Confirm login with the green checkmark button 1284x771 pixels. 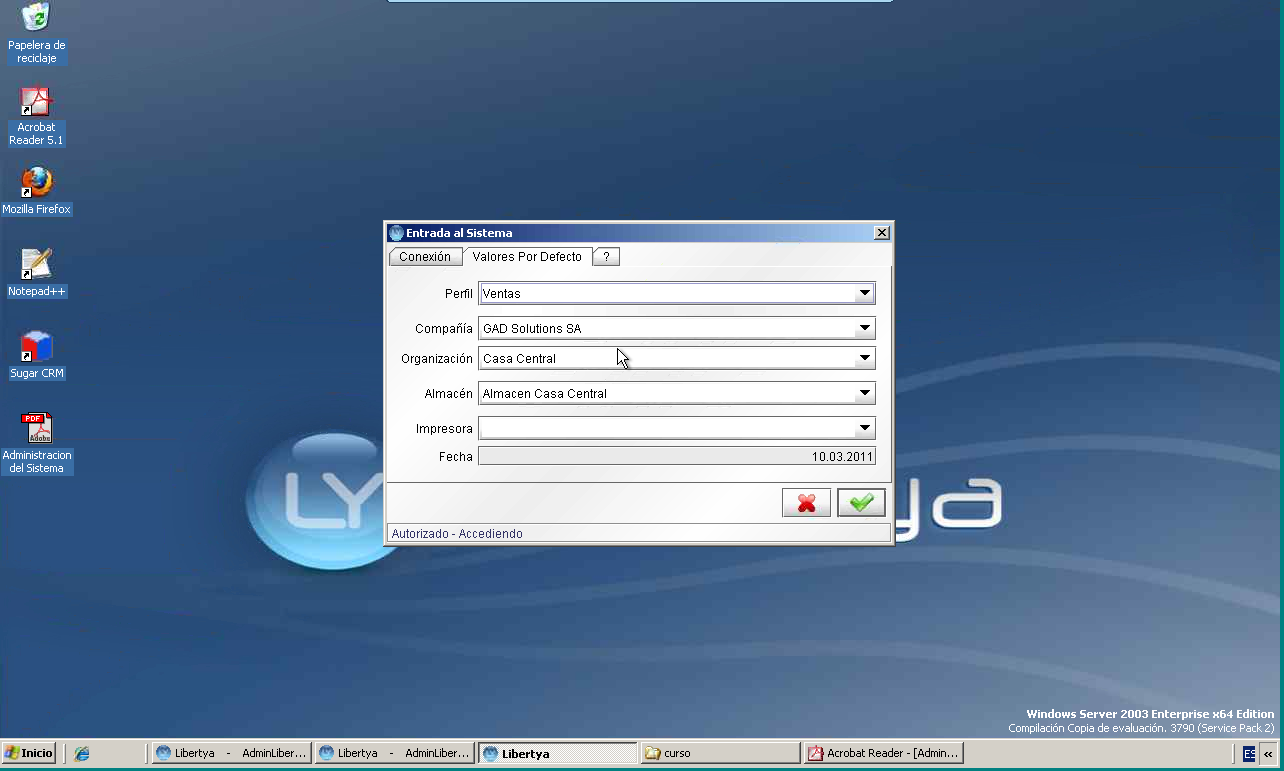(861, 503)
